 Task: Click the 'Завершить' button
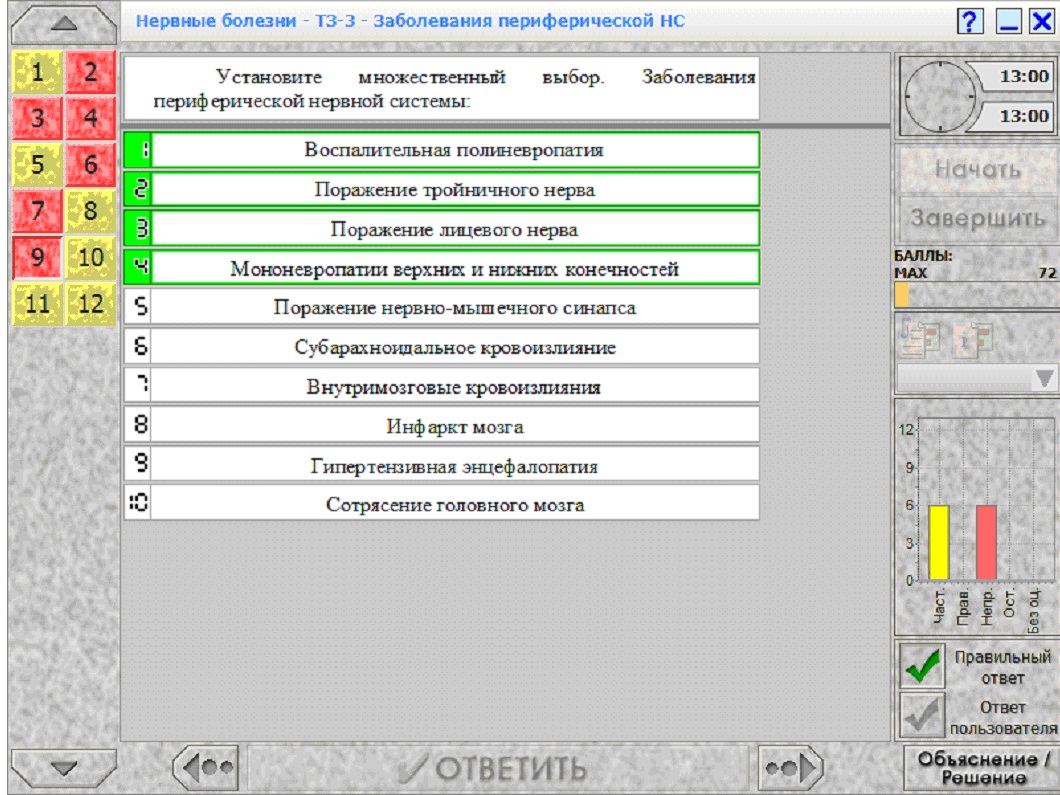pos(978,218)
